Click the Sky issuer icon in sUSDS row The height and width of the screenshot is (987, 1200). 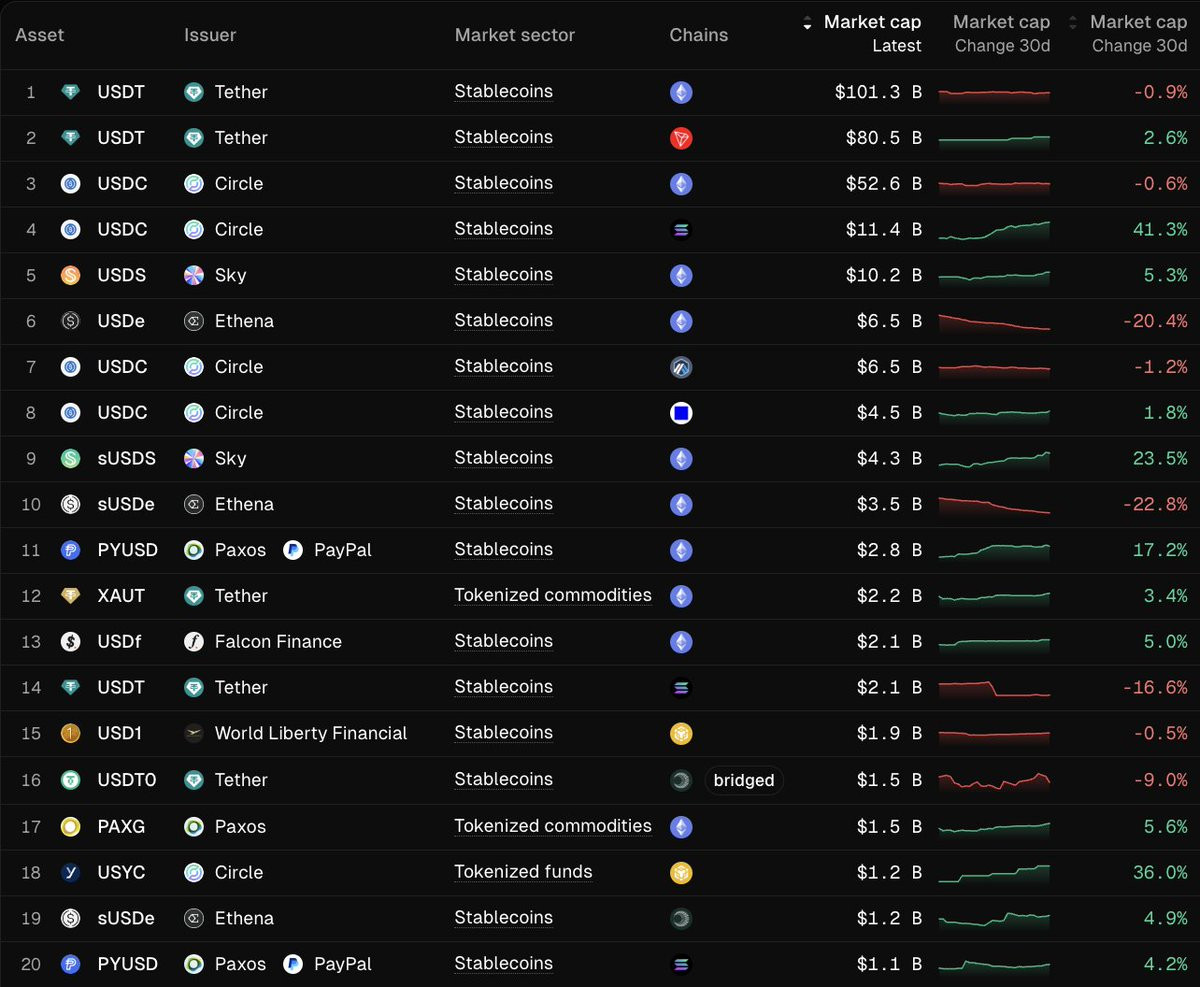[x=194, y=459]
